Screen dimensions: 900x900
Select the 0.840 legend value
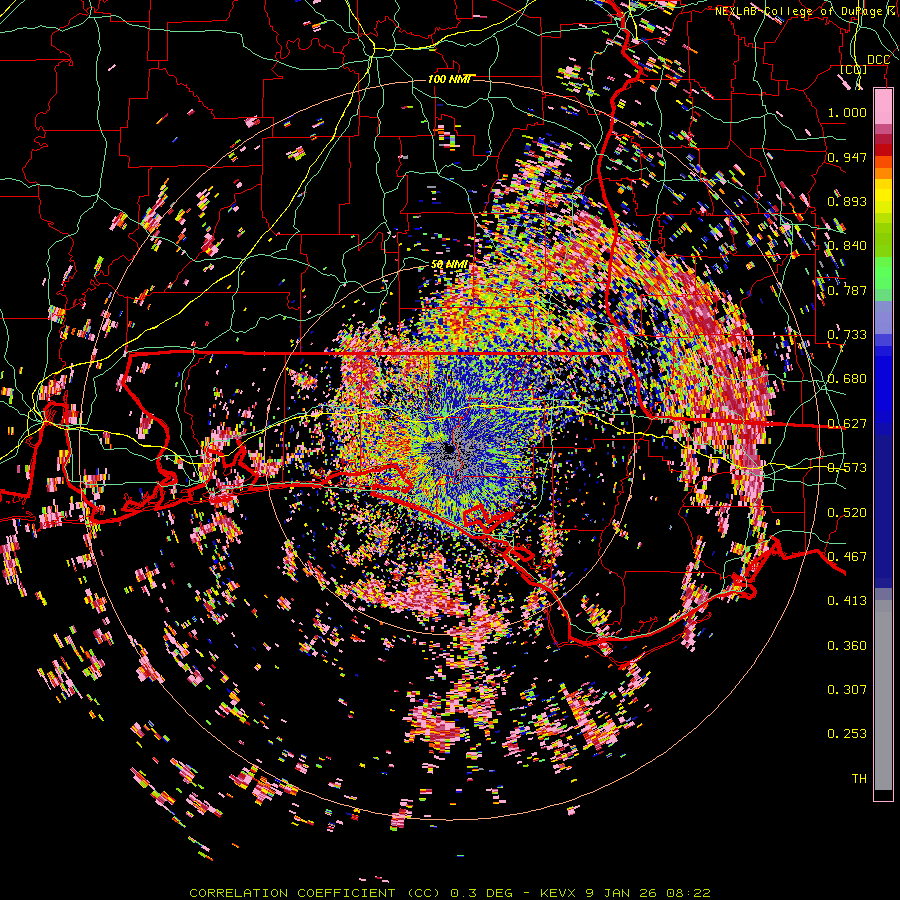[x=847, y=245]
